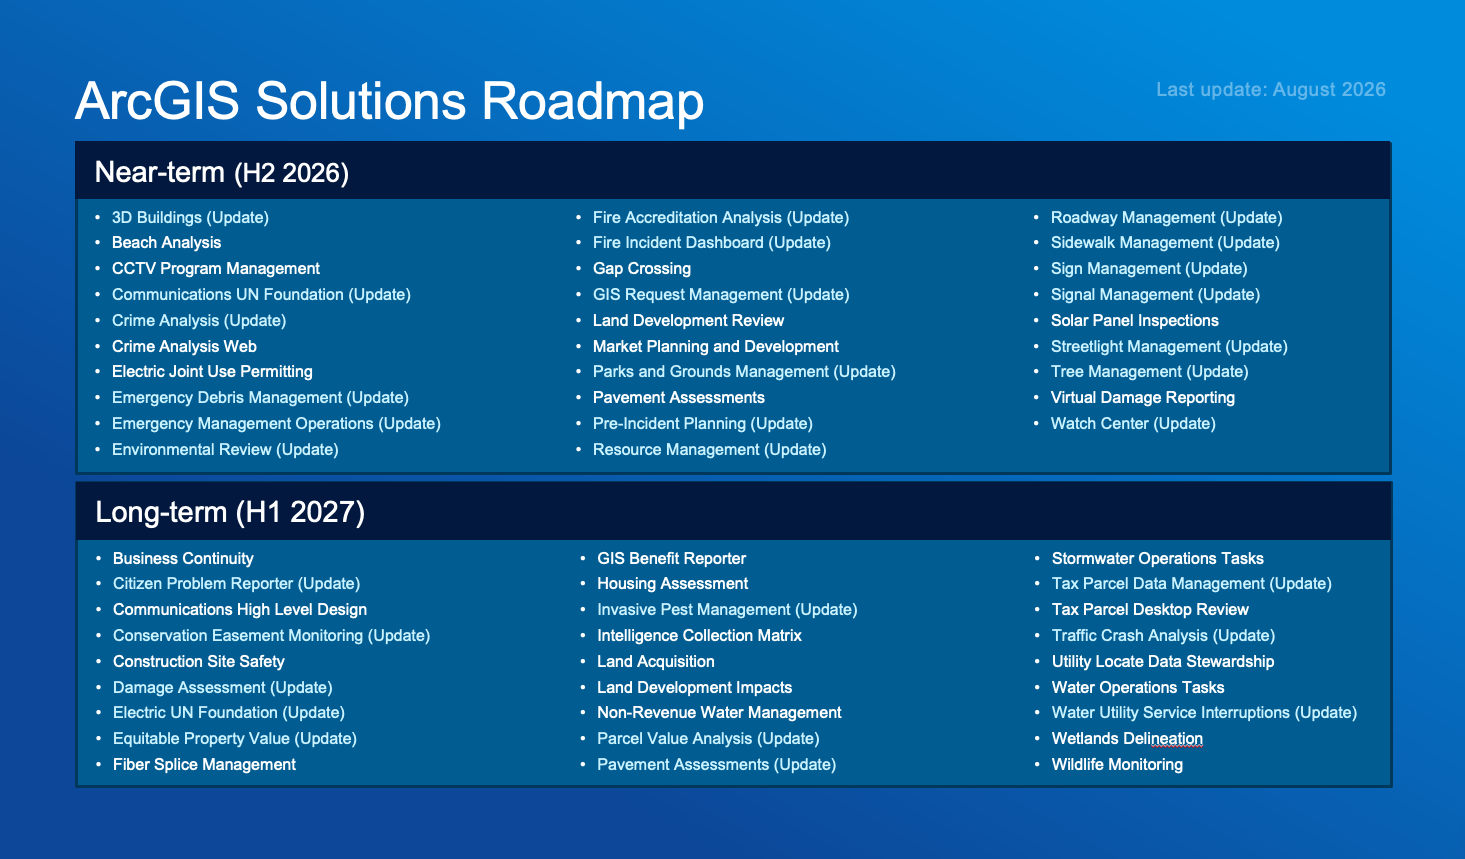Image resolution: width=1465 pixels, height=859 pixels.
Task: Click long-term "Pavement Assessments (Update)"
Action: click(x=716, y=765)
